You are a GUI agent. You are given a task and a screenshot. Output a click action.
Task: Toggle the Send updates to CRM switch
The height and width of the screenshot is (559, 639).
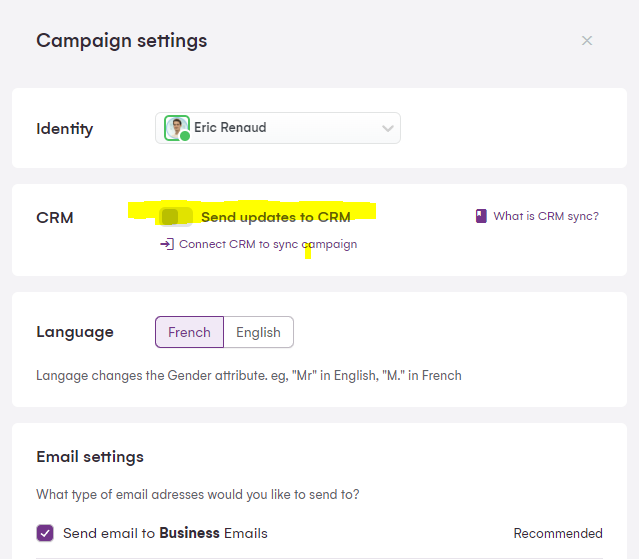(176, 217)
